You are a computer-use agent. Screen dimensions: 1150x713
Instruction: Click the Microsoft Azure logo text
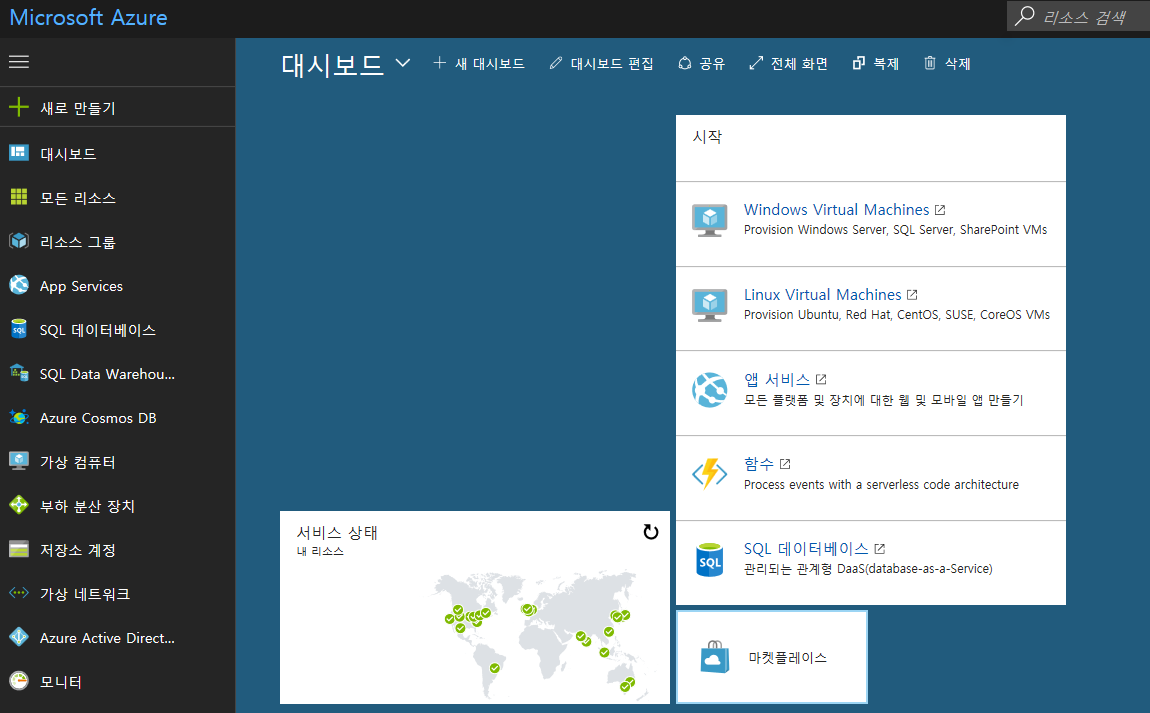pyautogui.click(x=88, y=18)
